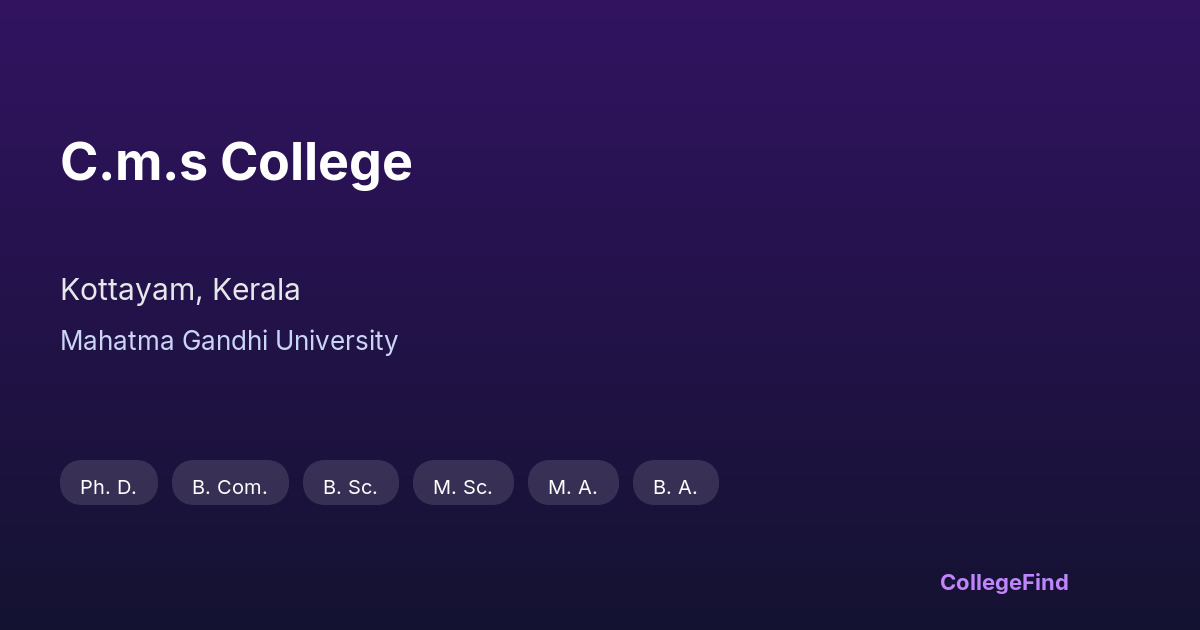Image resolution: width=1200 pixels, height=630 pixels.
Task: Click the C.m.s College heading
Action: [236, 162]
